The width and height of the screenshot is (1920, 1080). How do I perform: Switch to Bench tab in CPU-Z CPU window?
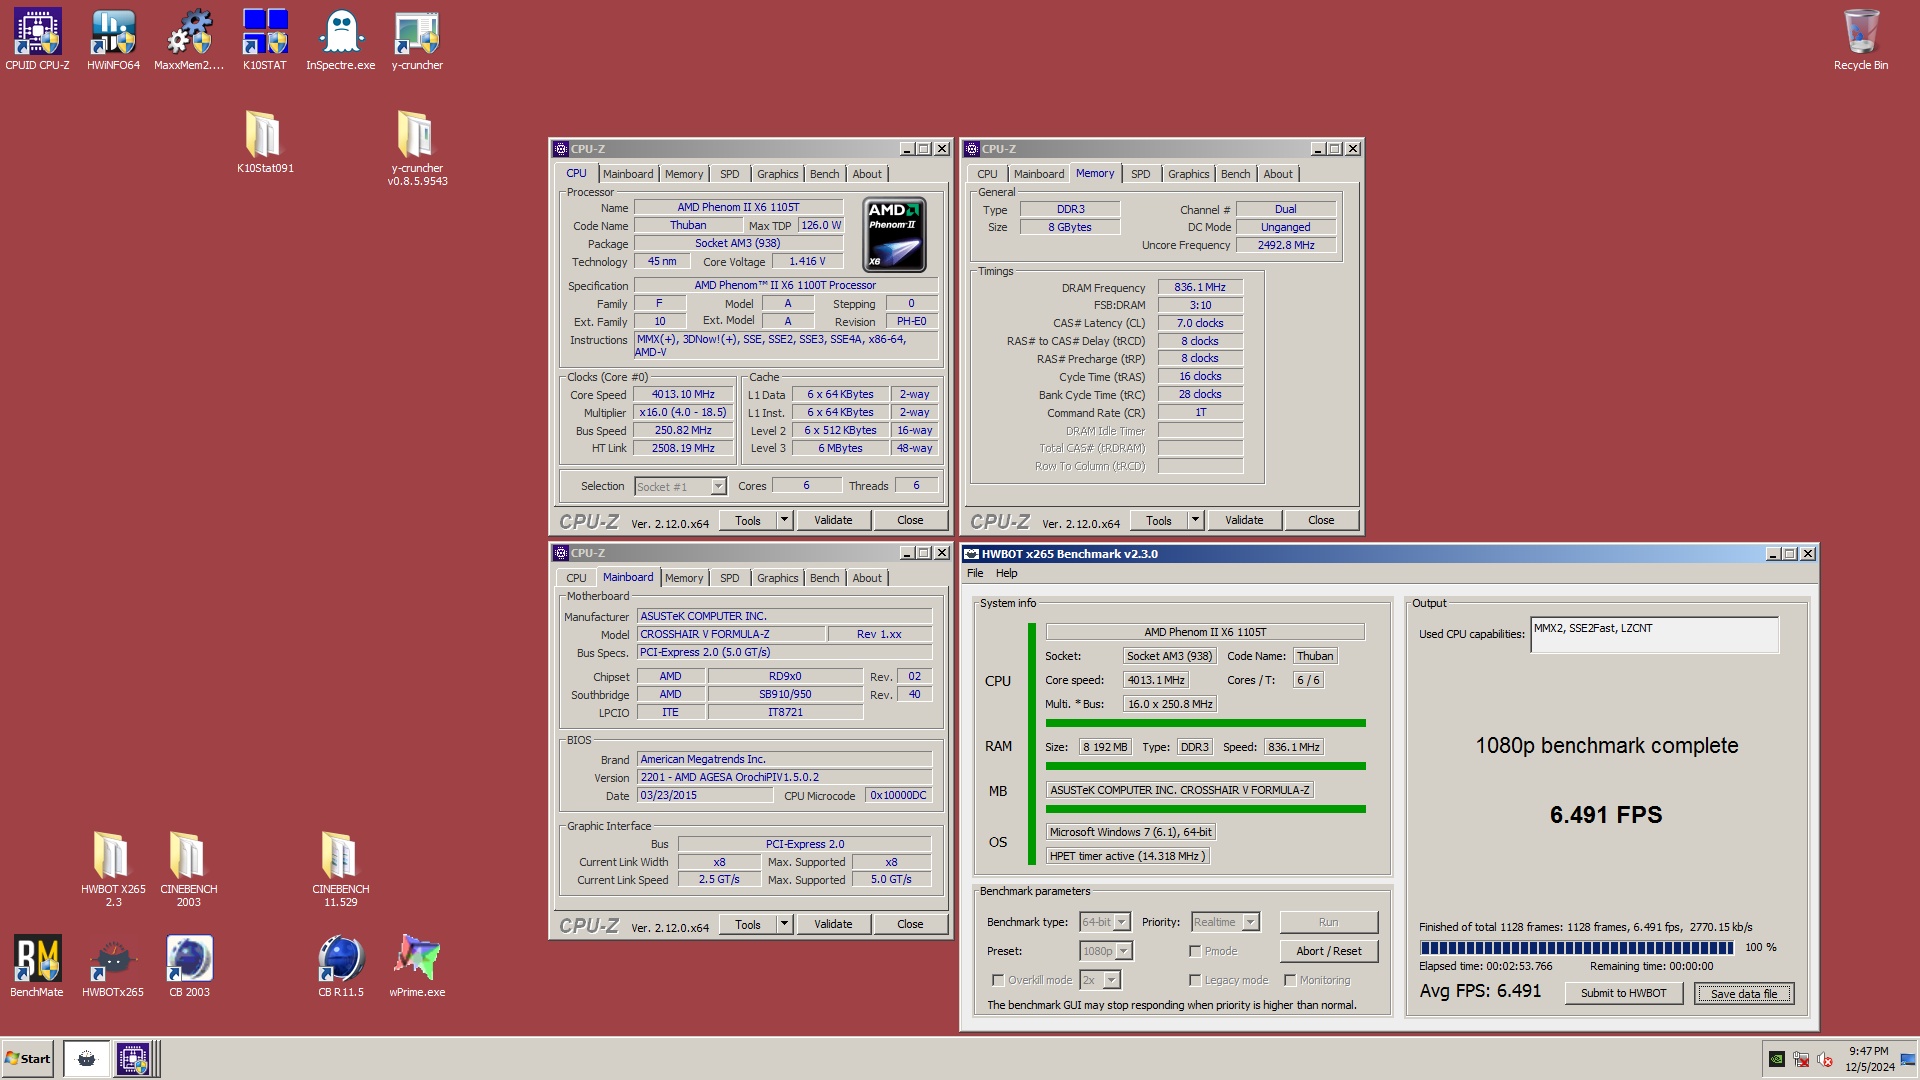824,174
